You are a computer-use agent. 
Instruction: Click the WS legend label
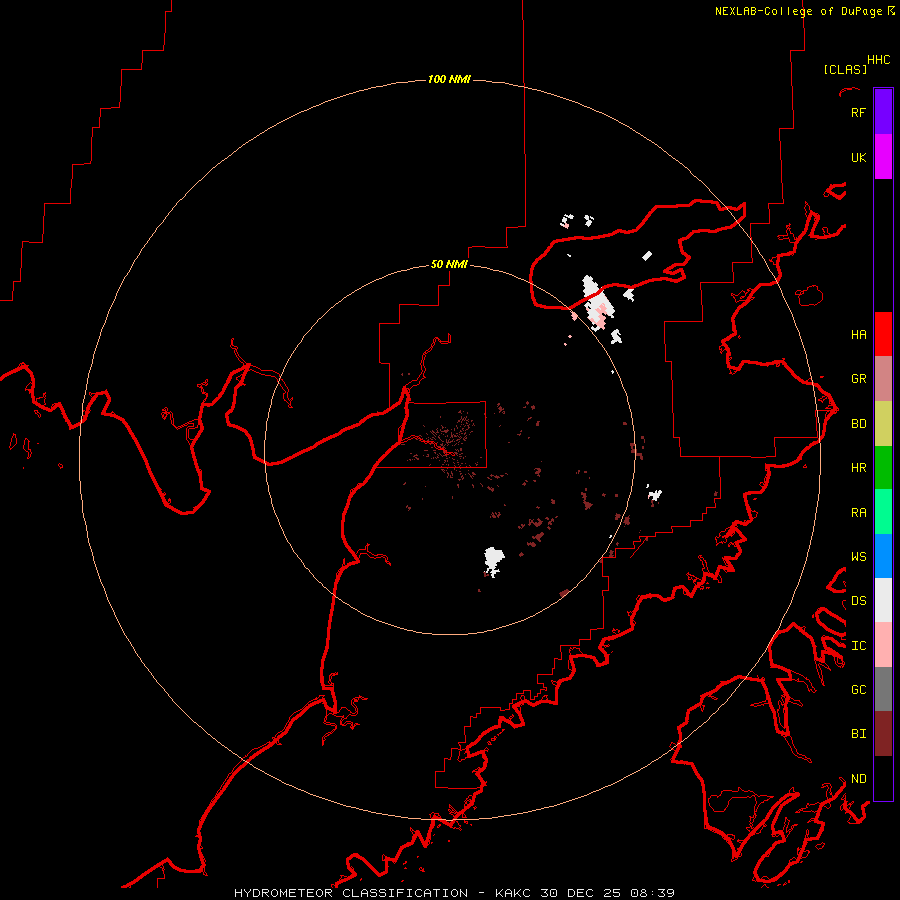click(x=858, y=556)
